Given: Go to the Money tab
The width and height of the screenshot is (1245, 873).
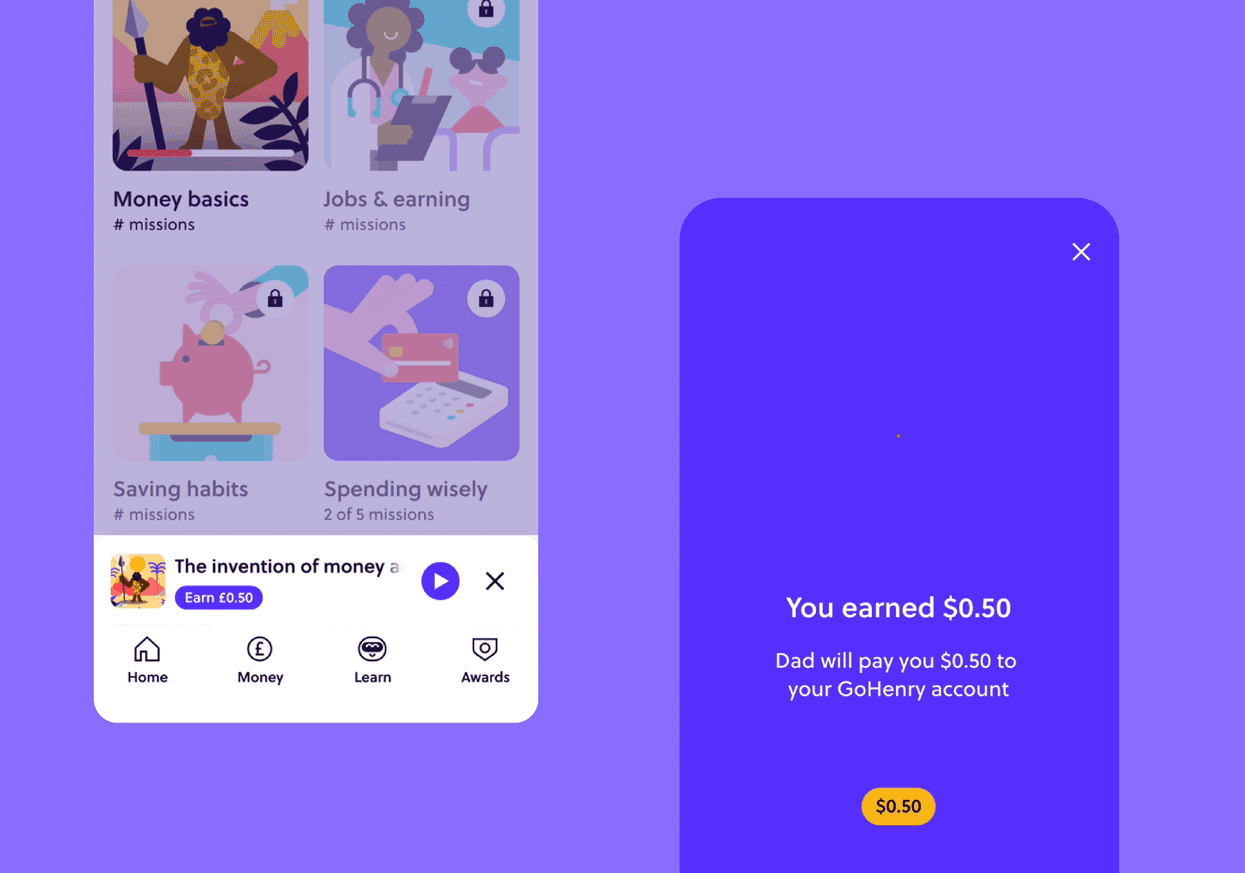Looking at the screenshot, I should [260, 661].
